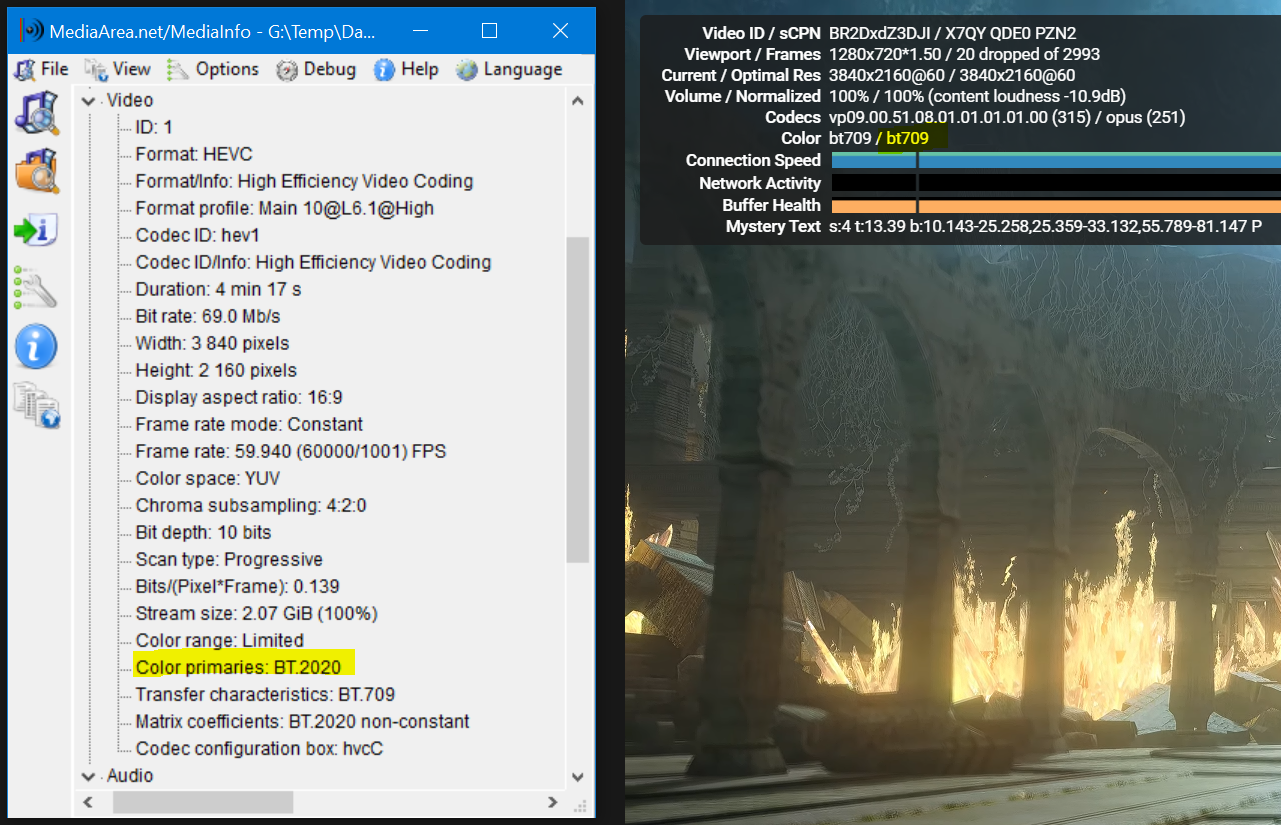Screen dimensions: 1281x825
Task: Collapse the Audio tree node
Action: point(87,775)
